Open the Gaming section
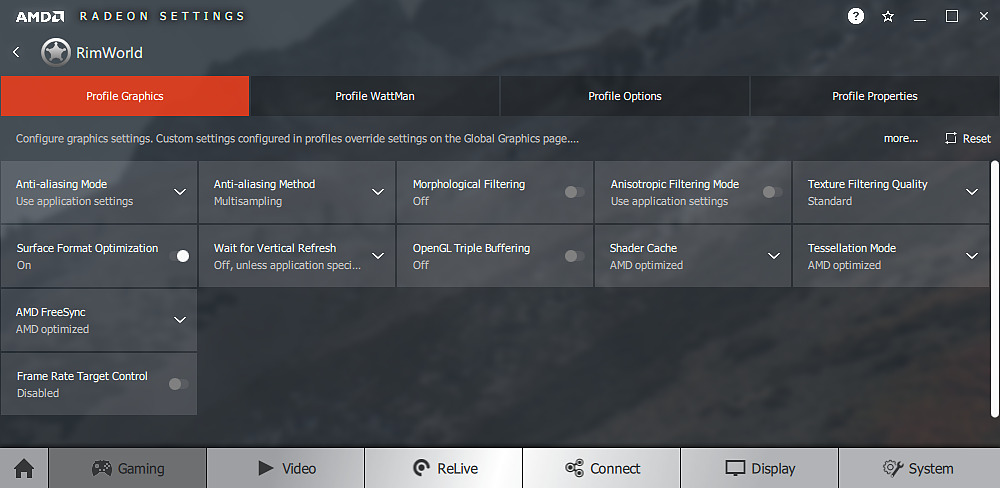1000x488 pixels. (x=128, y=468)
